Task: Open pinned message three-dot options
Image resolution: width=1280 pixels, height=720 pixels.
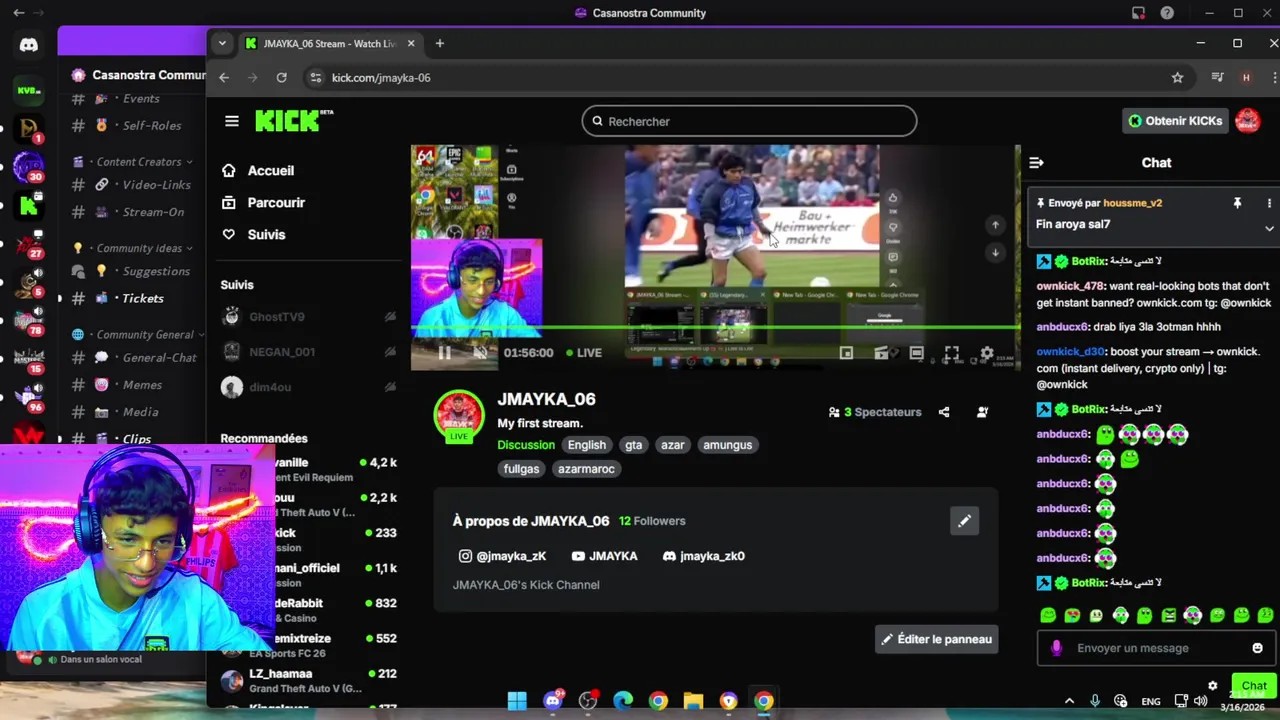Action: pyautogui.click(x=1269, y=203)
